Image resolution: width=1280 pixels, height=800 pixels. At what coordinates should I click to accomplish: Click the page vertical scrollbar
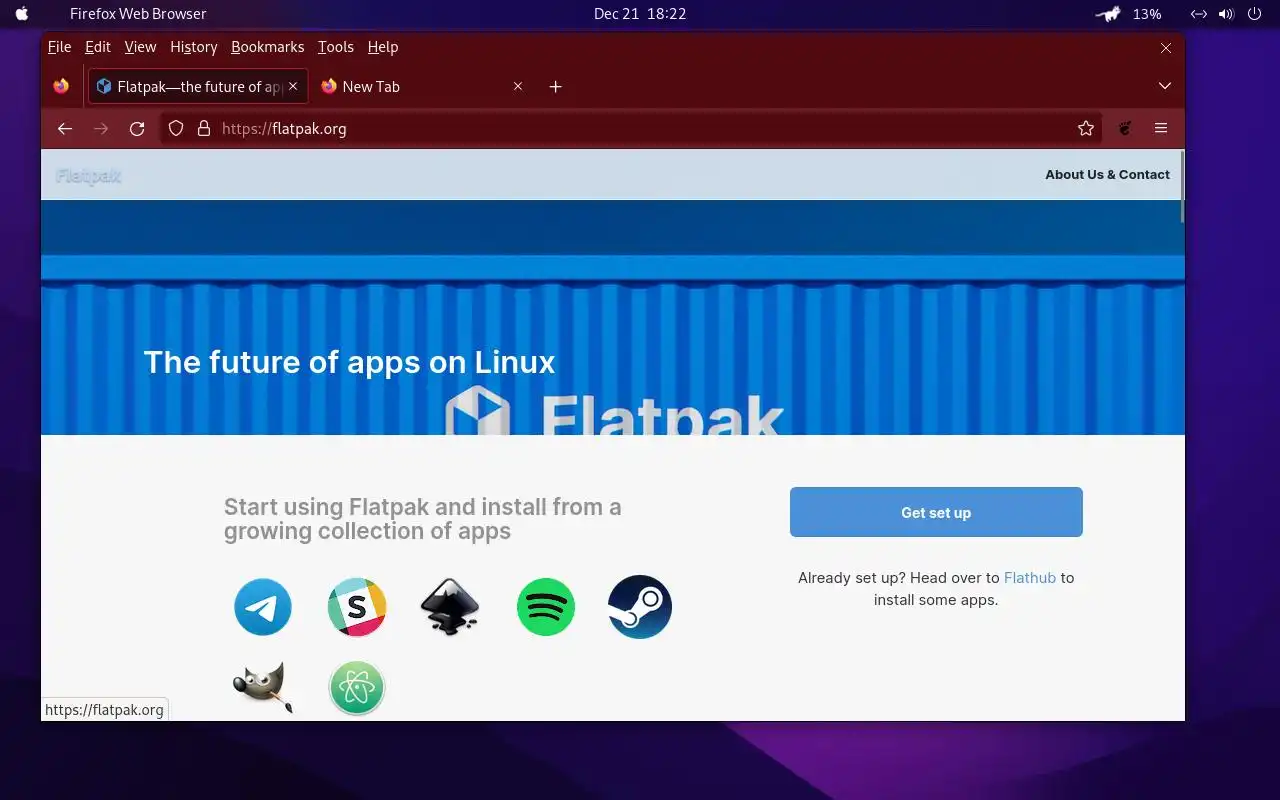pos(1182,186)
